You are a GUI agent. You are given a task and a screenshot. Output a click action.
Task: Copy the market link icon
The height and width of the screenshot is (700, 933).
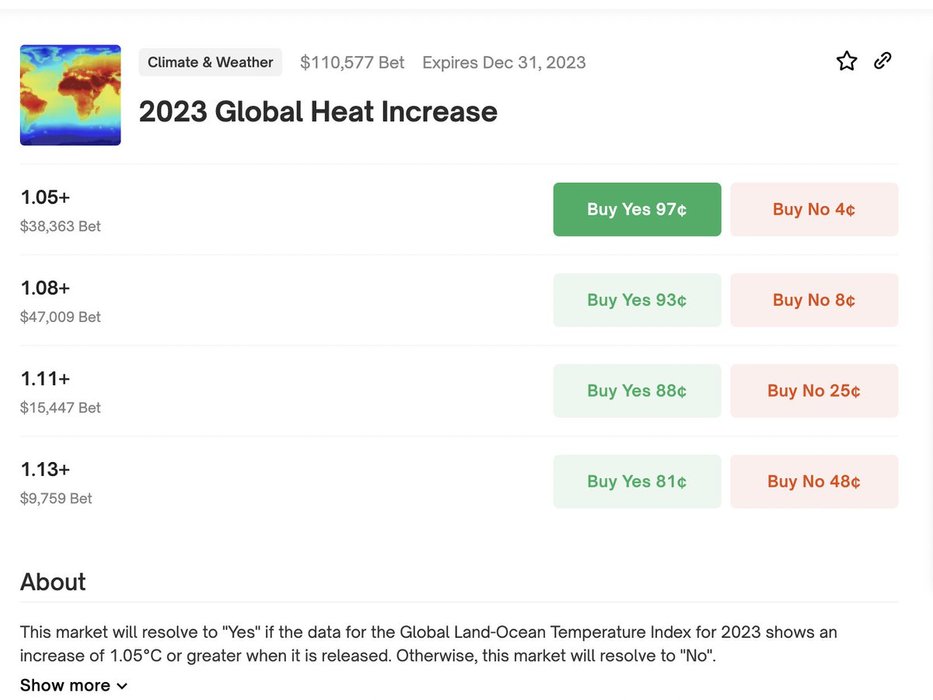pos(882,61)
